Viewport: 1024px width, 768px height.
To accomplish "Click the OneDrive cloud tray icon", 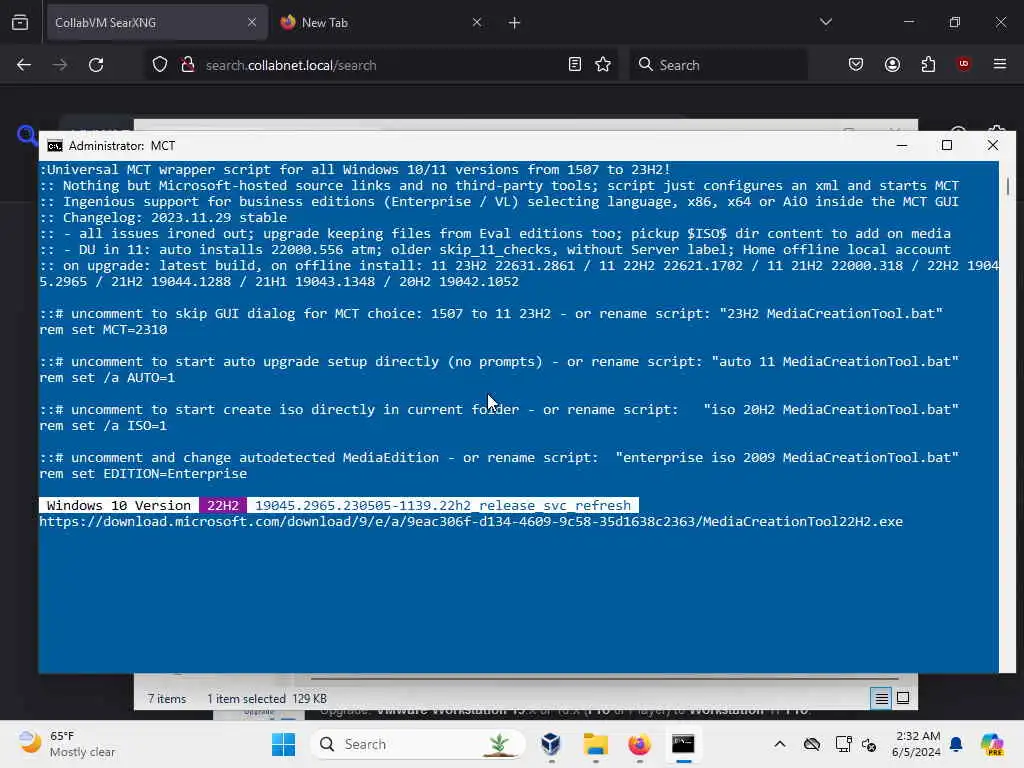I will 812,744.
